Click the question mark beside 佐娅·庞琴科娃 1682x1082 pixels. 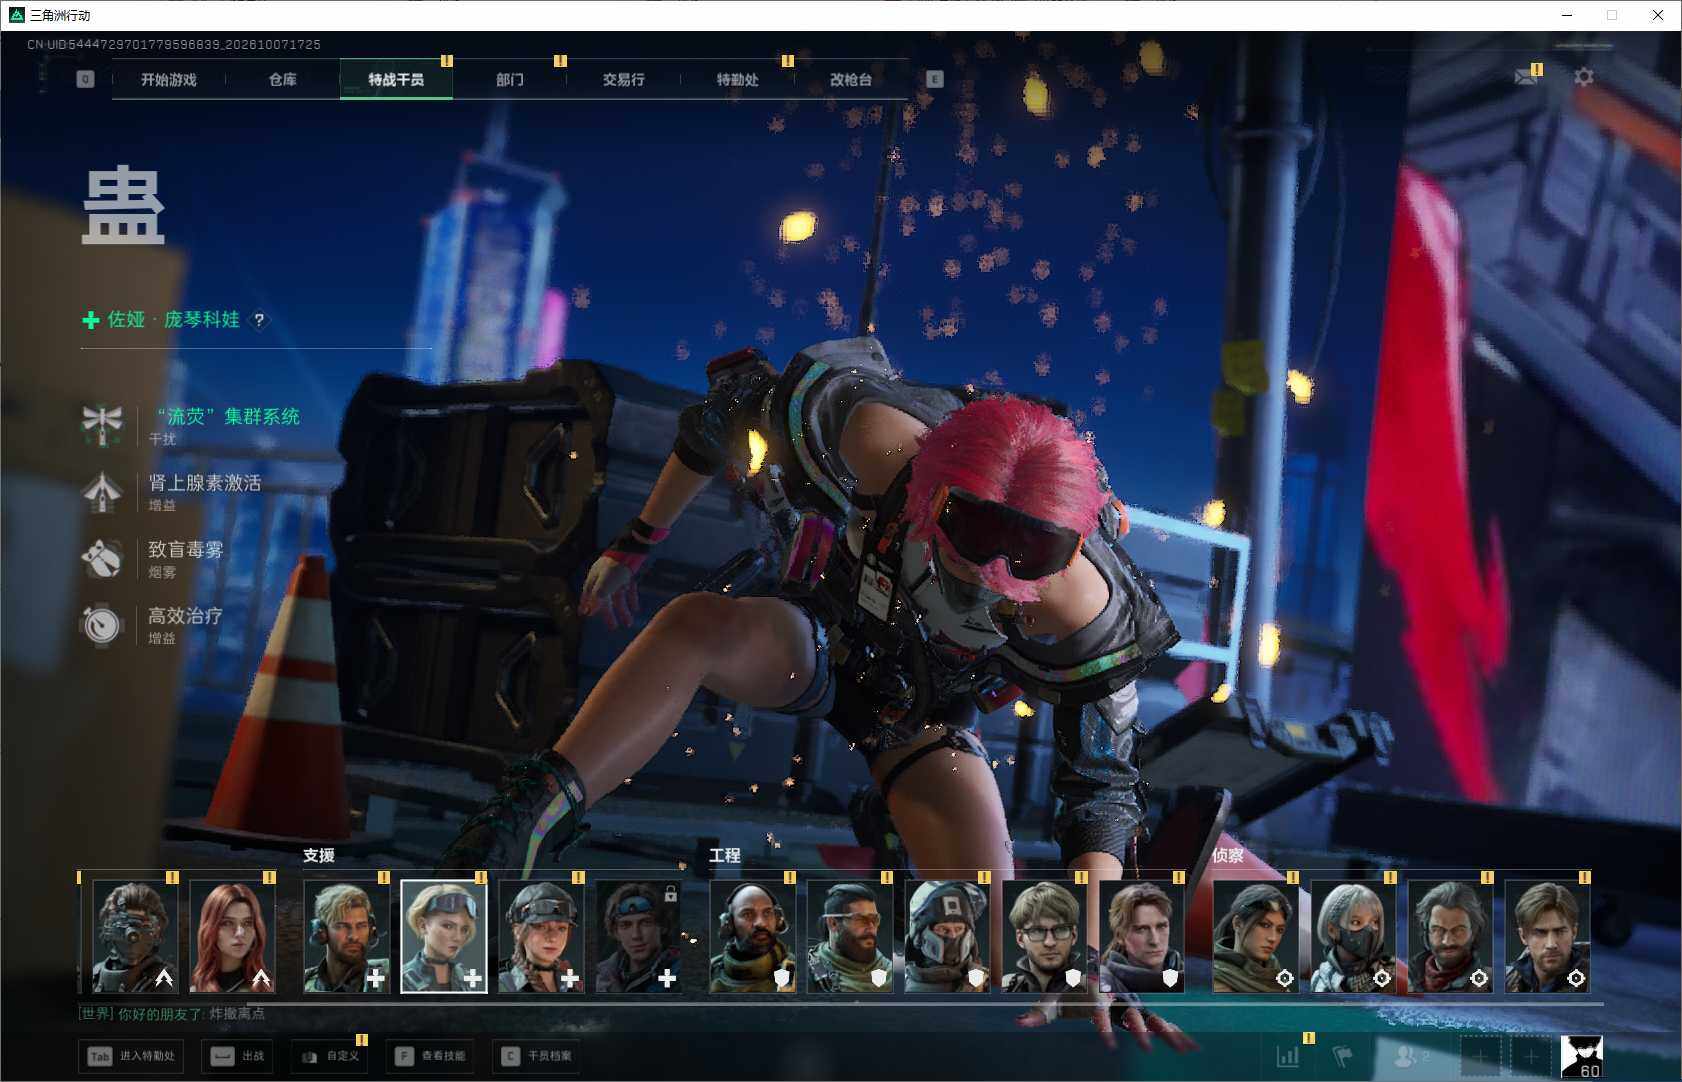[259, 320]
